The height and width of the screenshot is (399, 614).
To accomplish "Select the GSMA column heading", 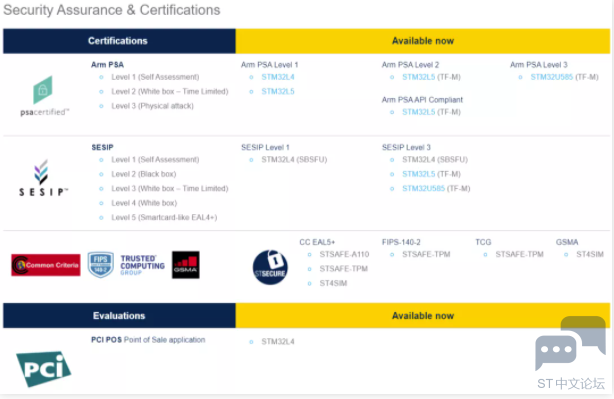I will tap(567, 242).
